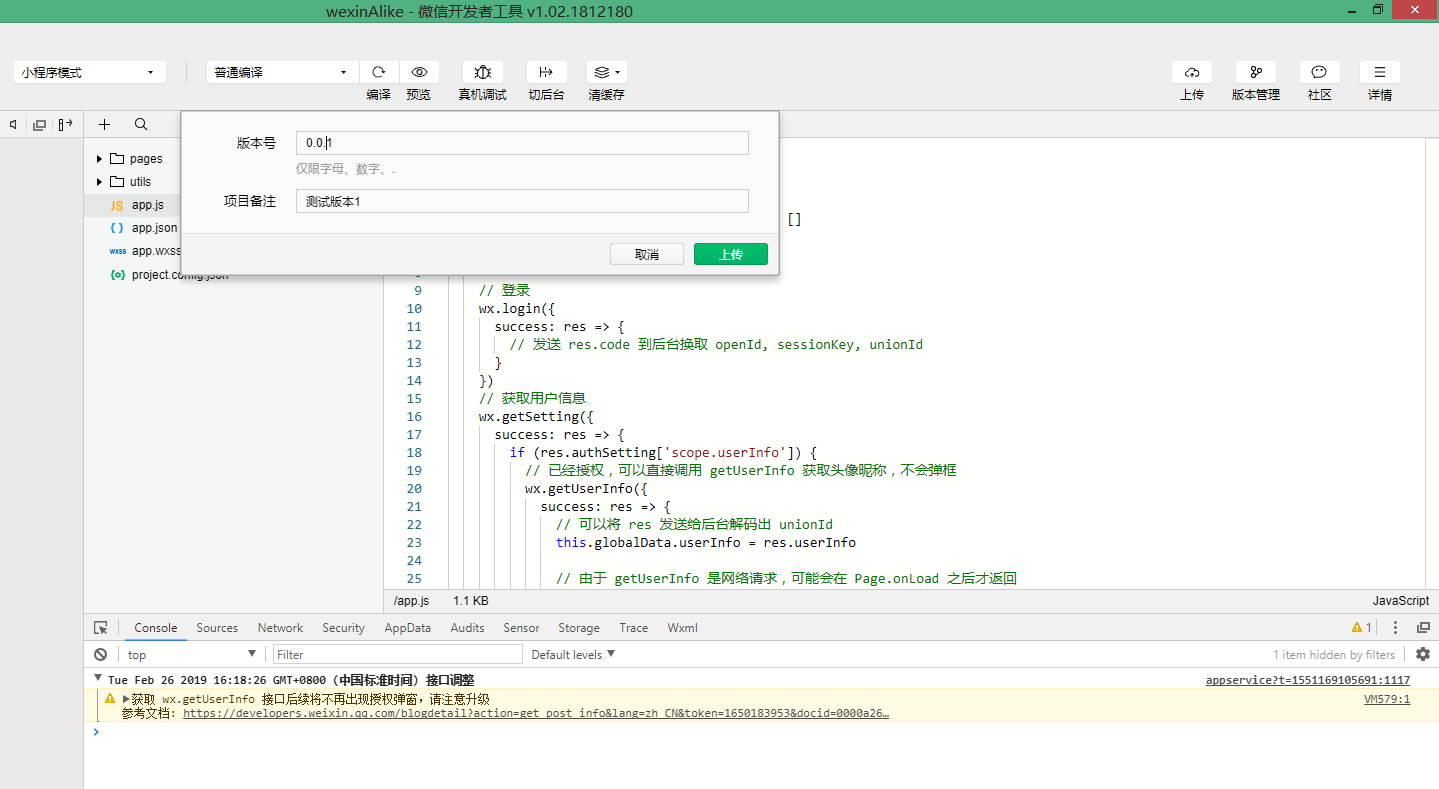The height and width of the screenshot is (789, 1439).
Task: Click the 1.1 KB file size label
Action: tap(471, 601)
